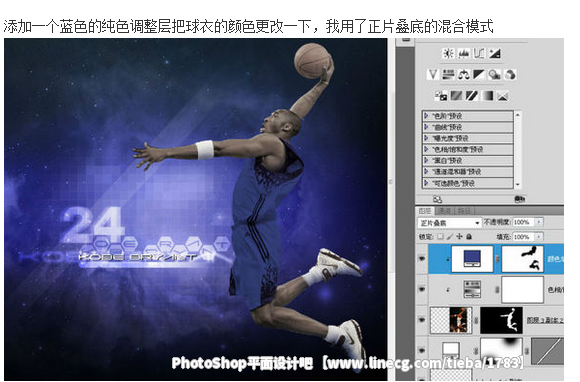Screen dimensions: 580x382
Task: Click presets list scrollbar up arrow
Action: tap(517, 115)
